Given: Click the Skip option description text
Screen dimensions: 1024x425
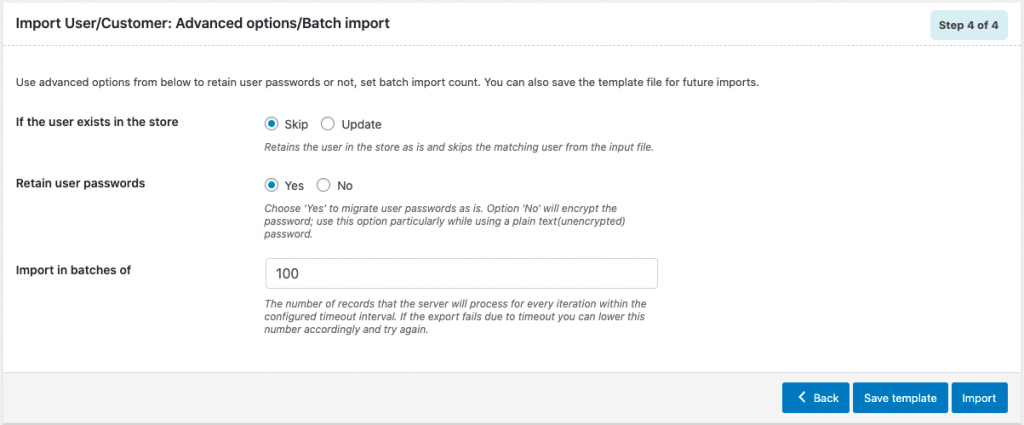Looking at the screenshot, I should coord(459,147).
